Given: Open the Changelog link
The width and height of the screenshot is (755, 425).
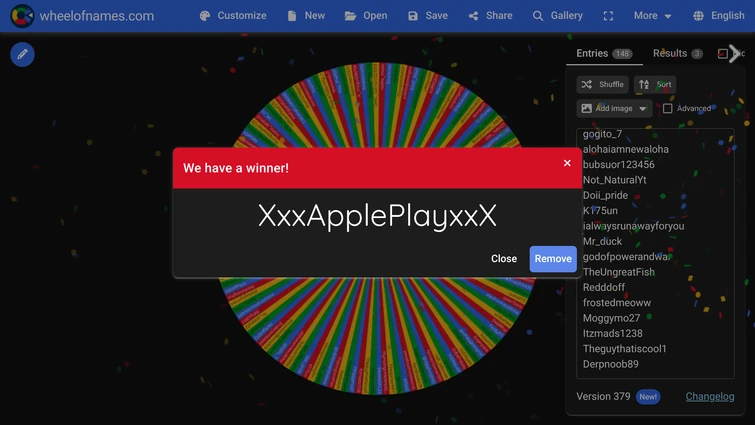Looking at the screenshot, I should [710, 397].
